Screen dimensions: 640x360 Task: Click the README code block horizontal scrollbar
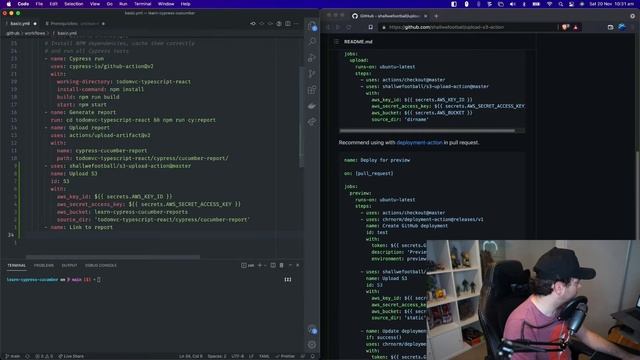427,131
